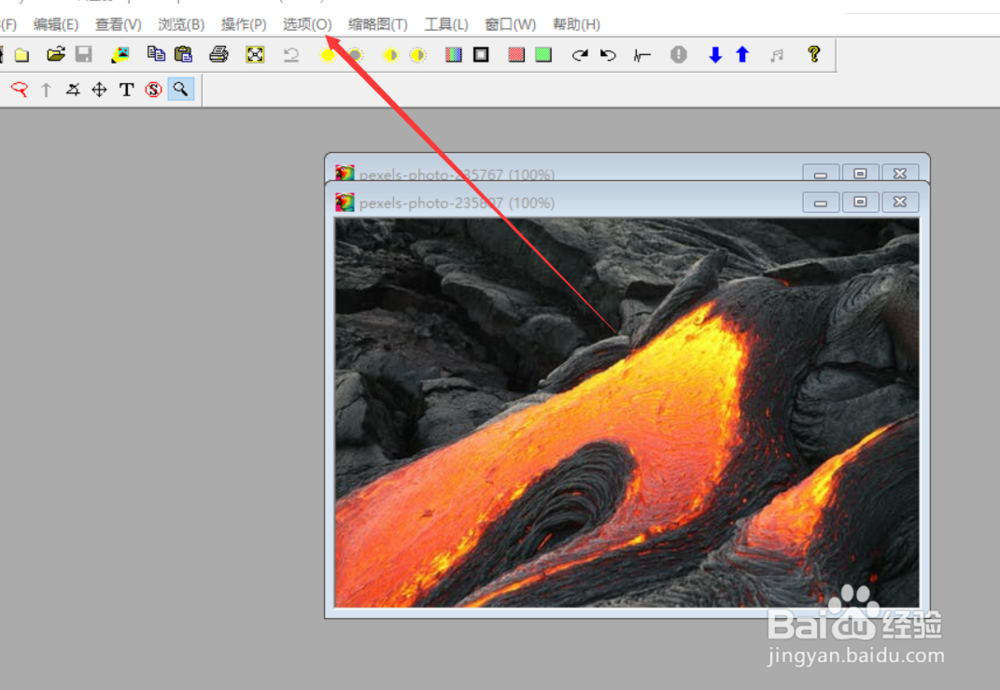Open the 浏览(B) menu
Image resolution: width=1000 pixels, height=690 pixels.
click(x=181, y=24)
